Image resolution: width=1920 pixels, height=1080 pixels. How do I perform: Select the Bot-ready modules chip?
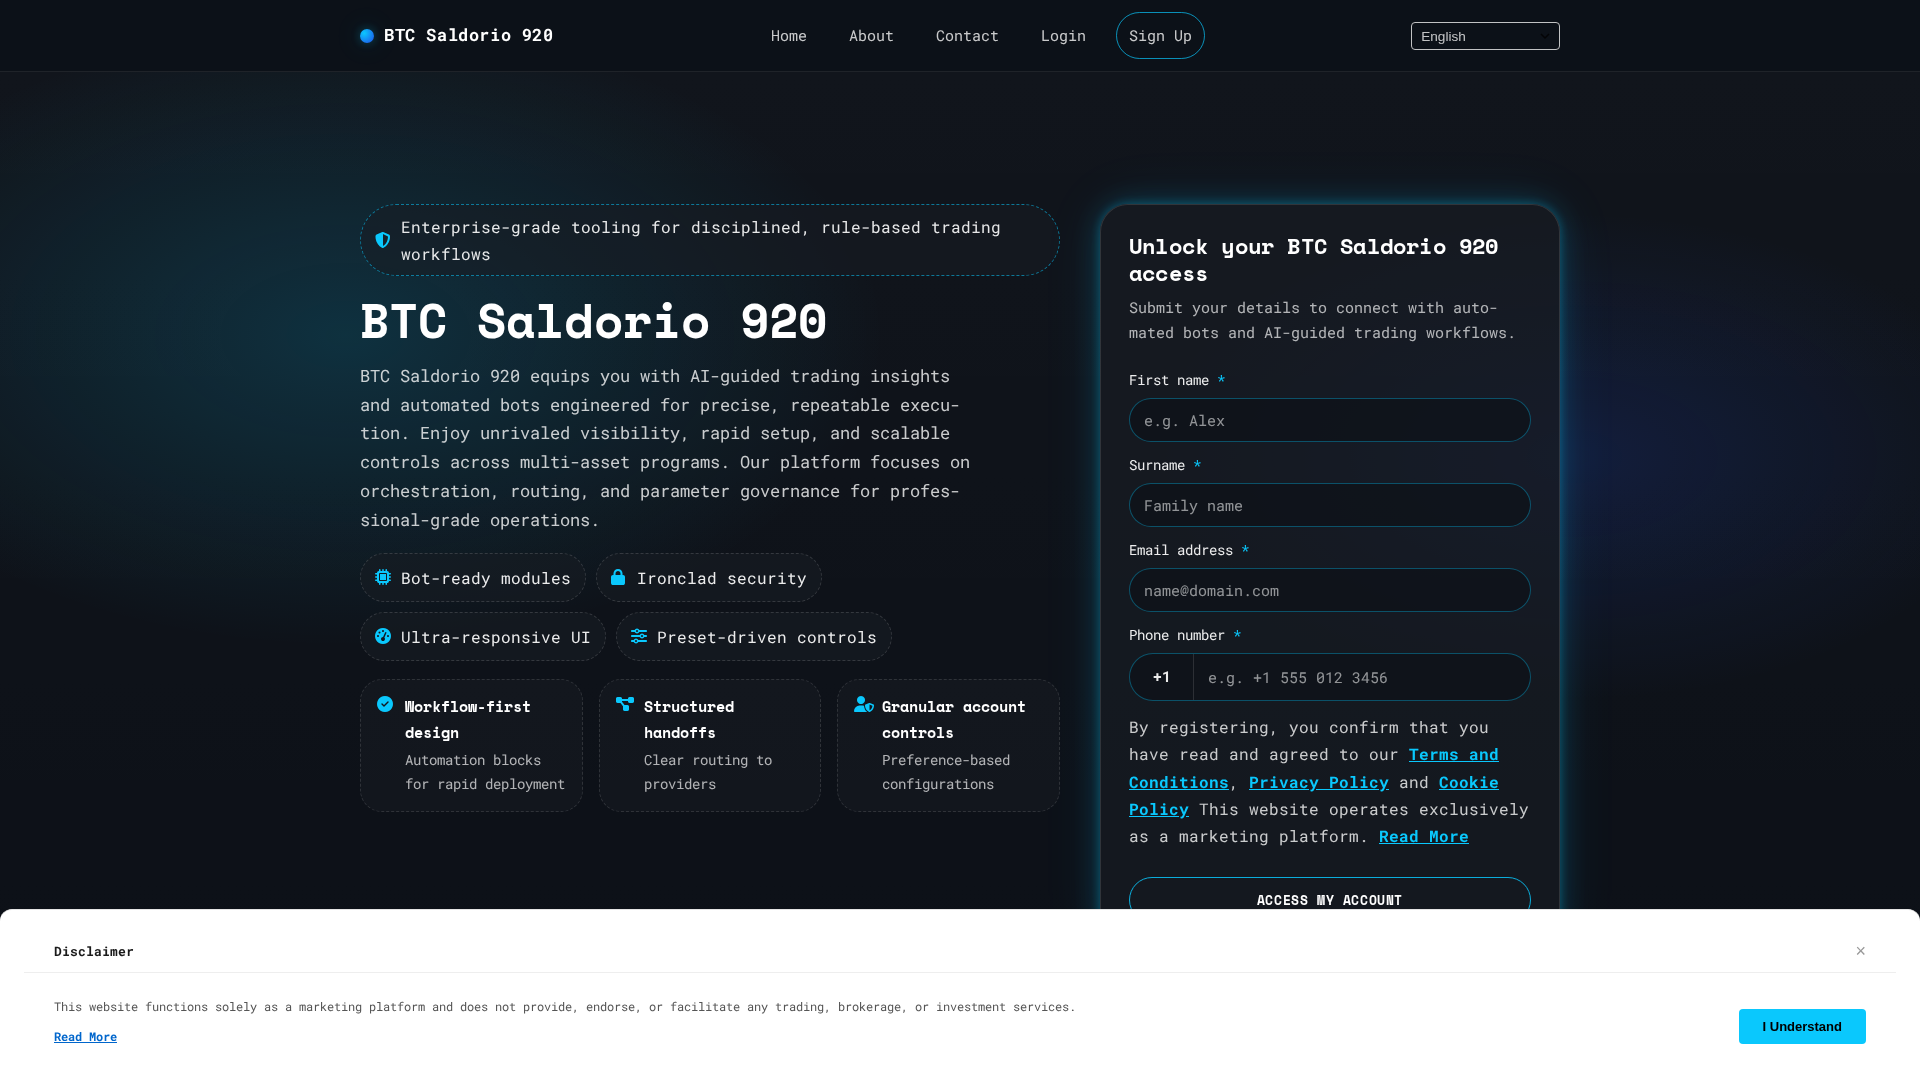tap(473, 578)
